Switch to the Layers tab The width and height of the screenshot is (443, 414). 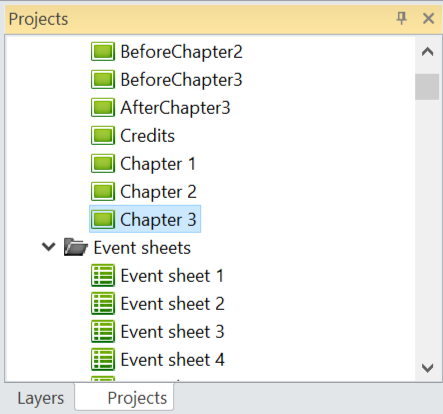click(40, 398)
